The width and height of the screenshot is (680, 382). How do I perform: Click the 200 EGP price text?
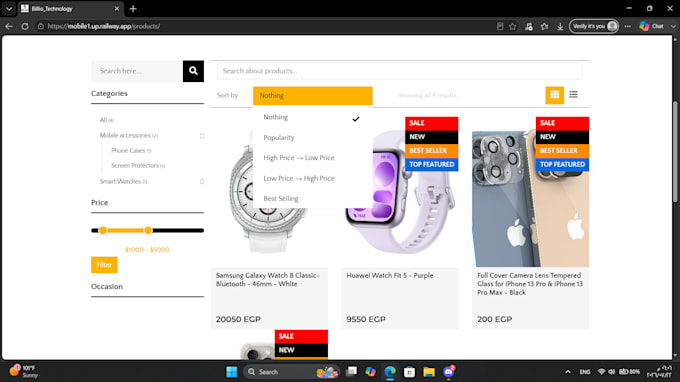494,319
